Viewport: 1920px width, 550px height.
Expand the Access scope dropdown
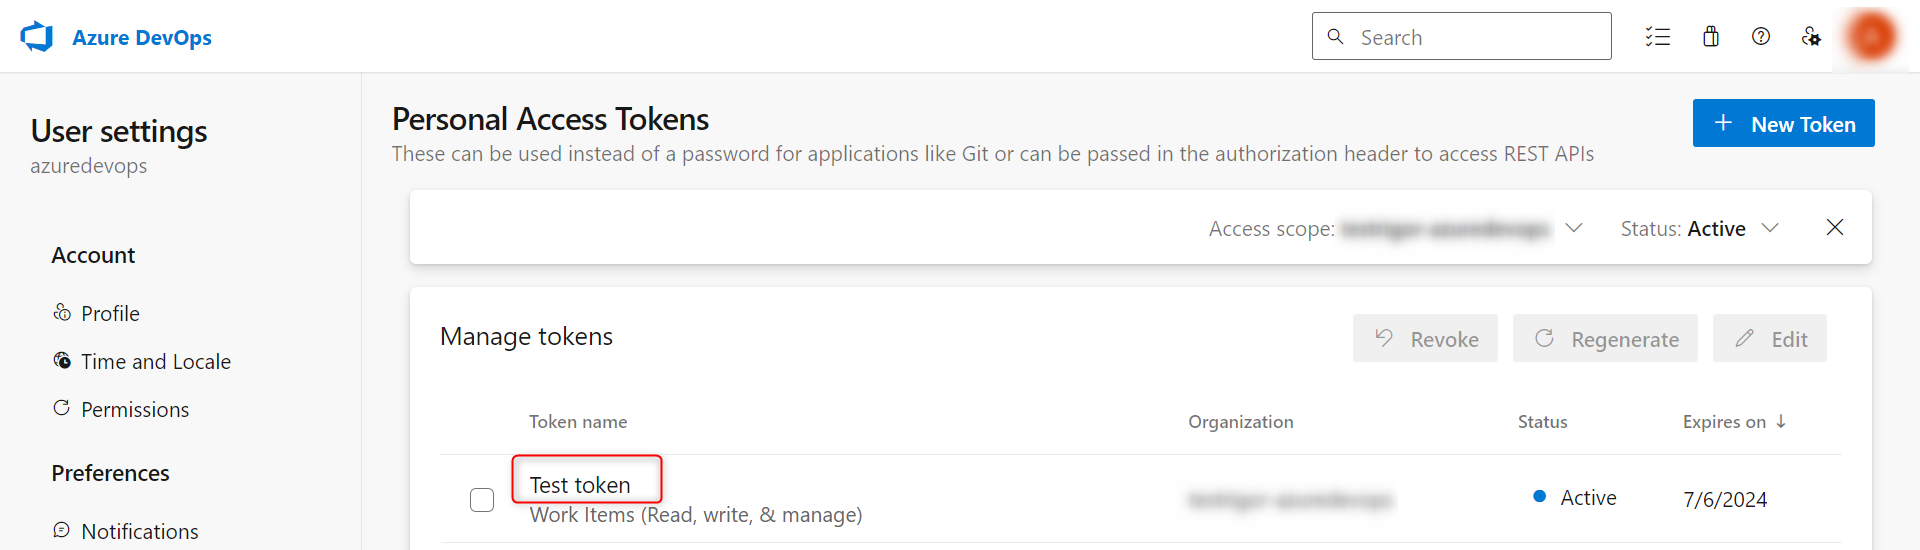1574,228
